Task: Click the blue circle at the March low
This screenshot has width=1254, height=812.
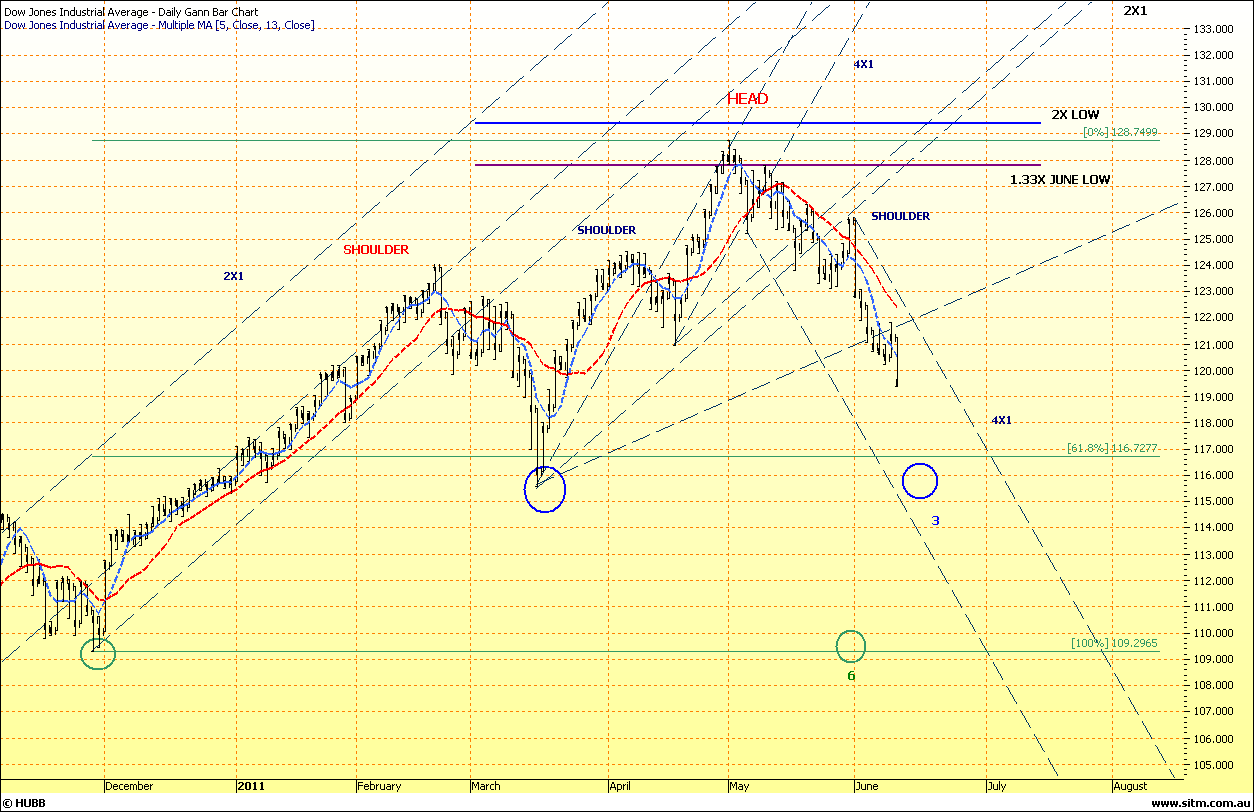Action: 545,489
